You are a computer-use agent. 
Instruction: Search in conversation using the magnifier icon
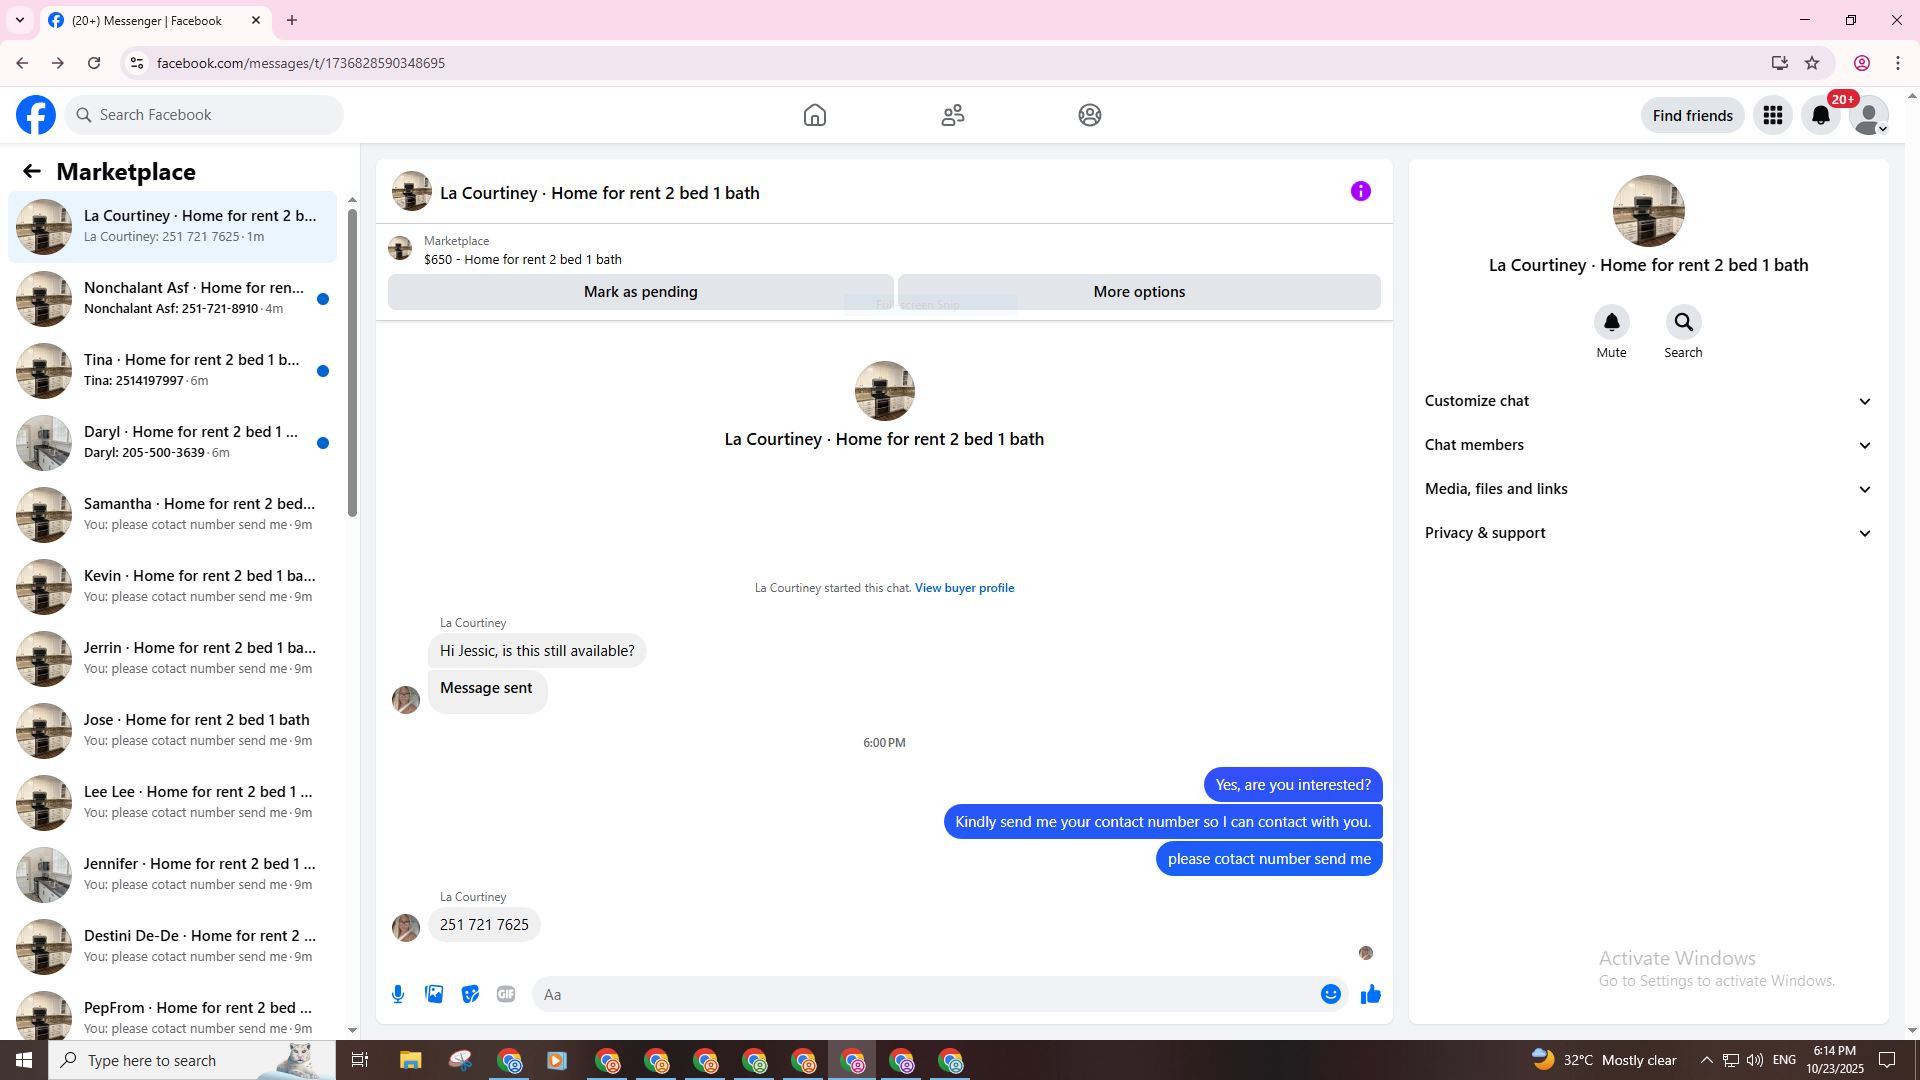1683,323
